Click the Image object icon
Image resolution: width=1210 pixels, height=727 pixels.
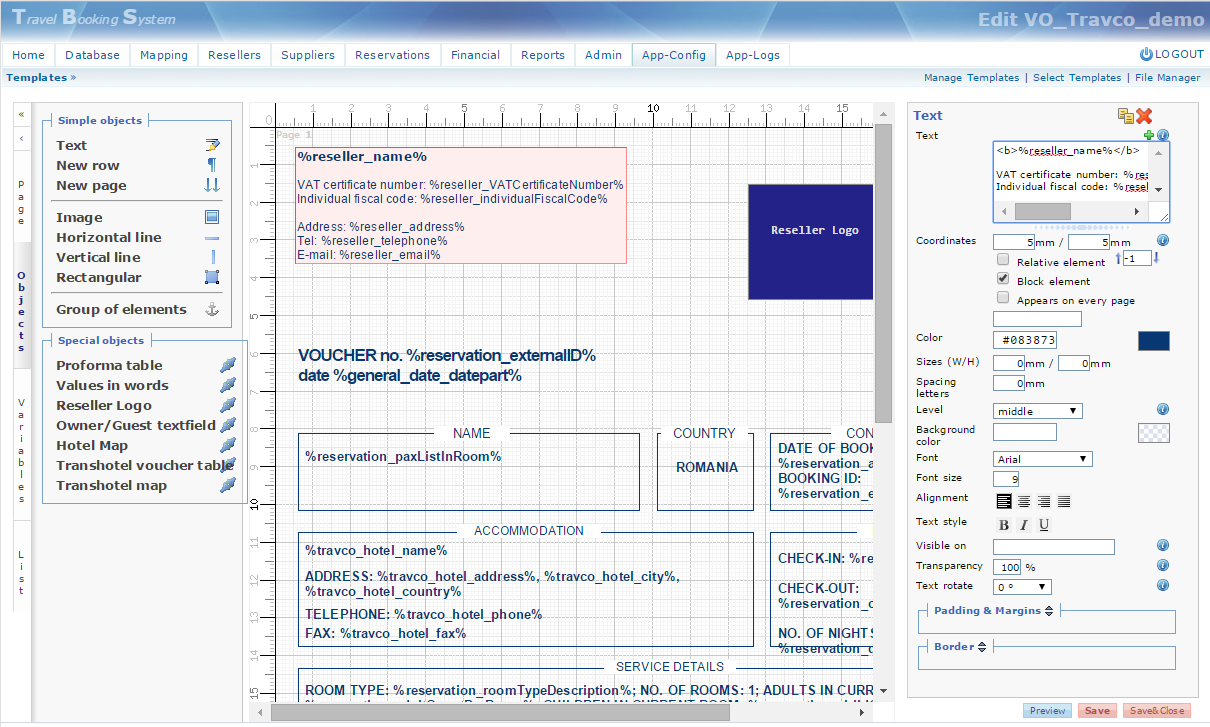[x=211, y=218]
